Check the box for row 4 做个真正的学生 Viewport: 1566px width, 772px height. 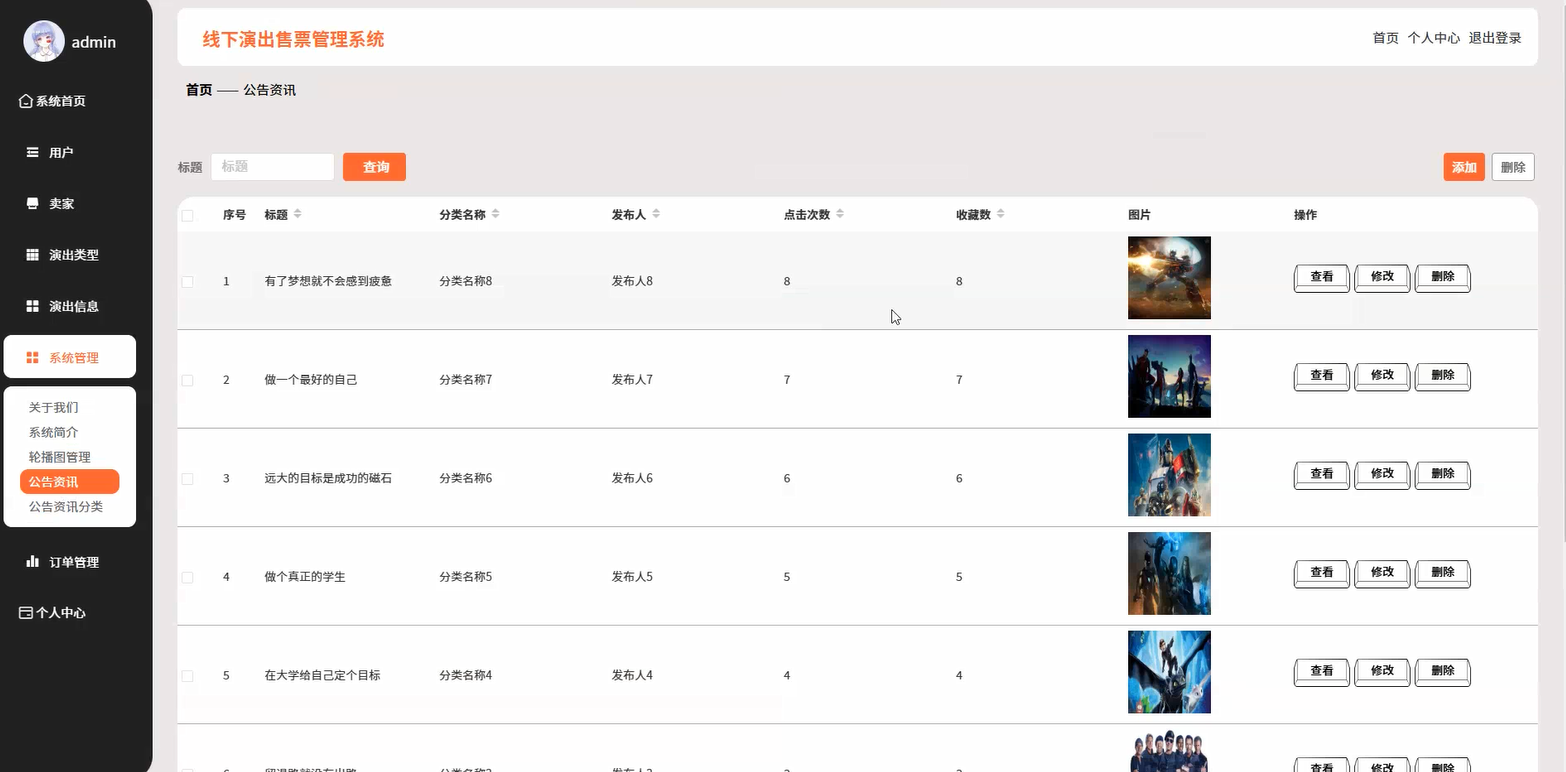click(187, 577)
